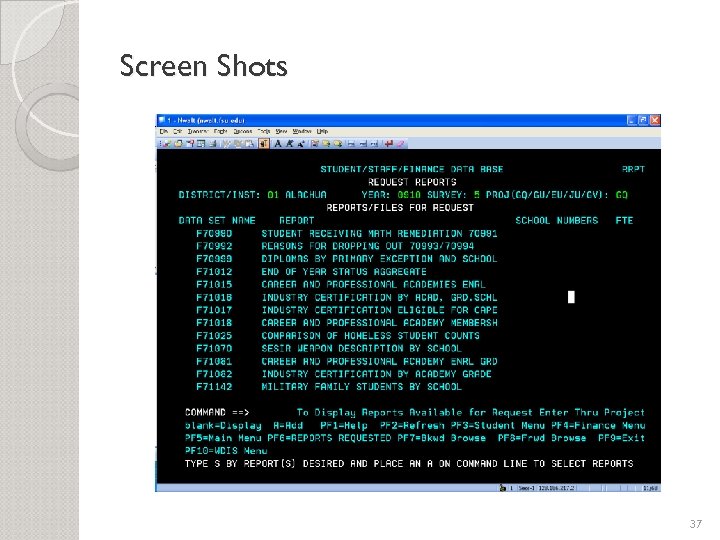This screenshot has width=720, height=540.
Task: Click the DATA SET NAME column header
Action: point(217,220)
